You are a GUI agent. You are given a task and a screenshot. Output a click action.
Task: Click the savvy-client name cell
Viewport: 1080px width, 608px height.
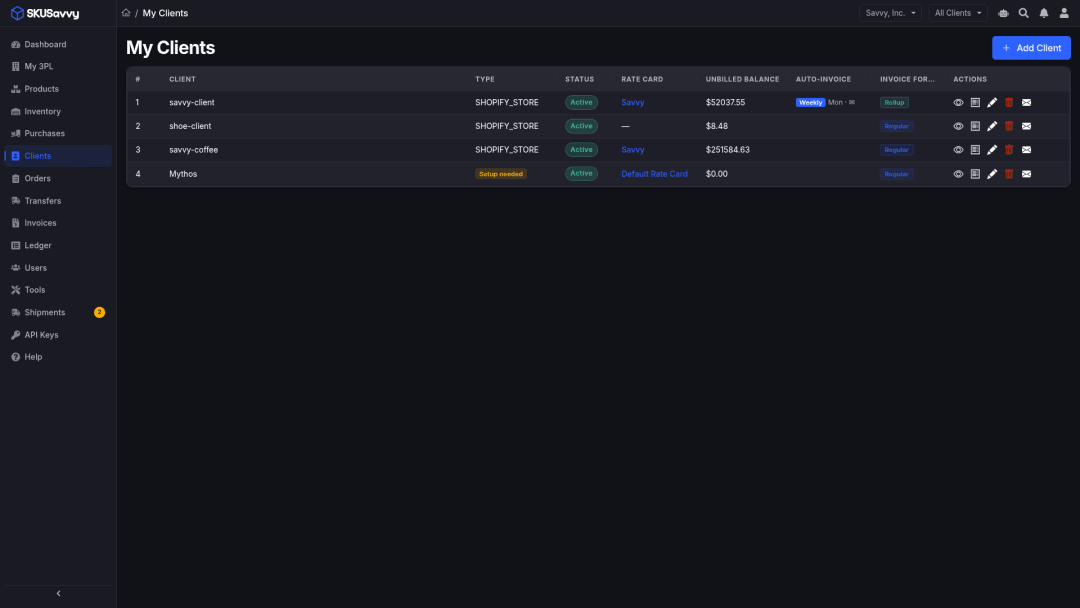pos(191,103)
